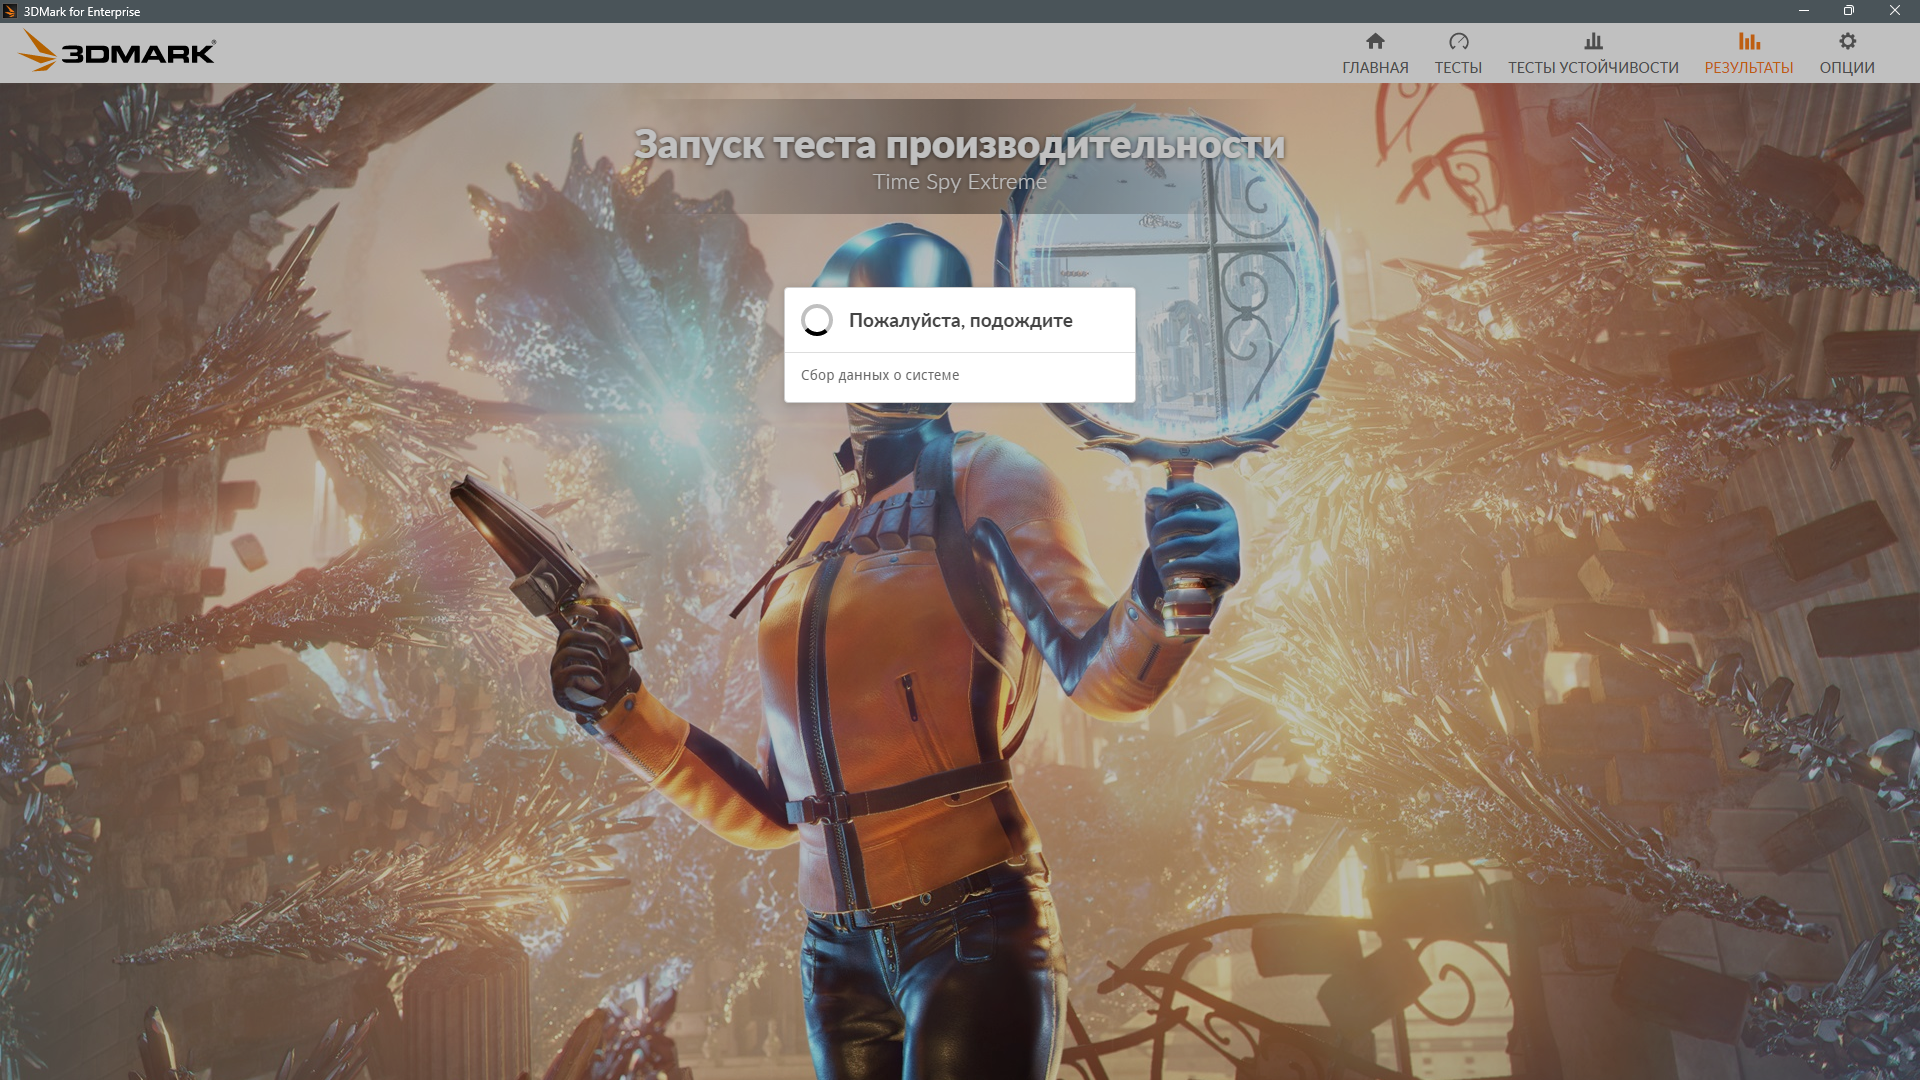Click the "Запуск теста производительности" heading
This screenshot has height=1080, width=1920.
pyautogui.click(x=960, y=144)
